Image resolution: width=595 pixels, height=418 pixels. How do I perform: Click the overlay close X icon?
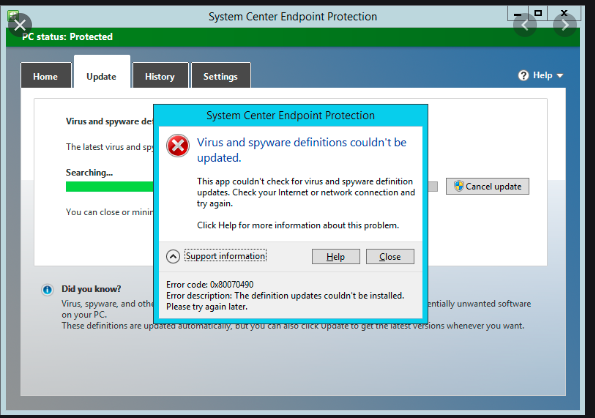[x=20, y=25]
